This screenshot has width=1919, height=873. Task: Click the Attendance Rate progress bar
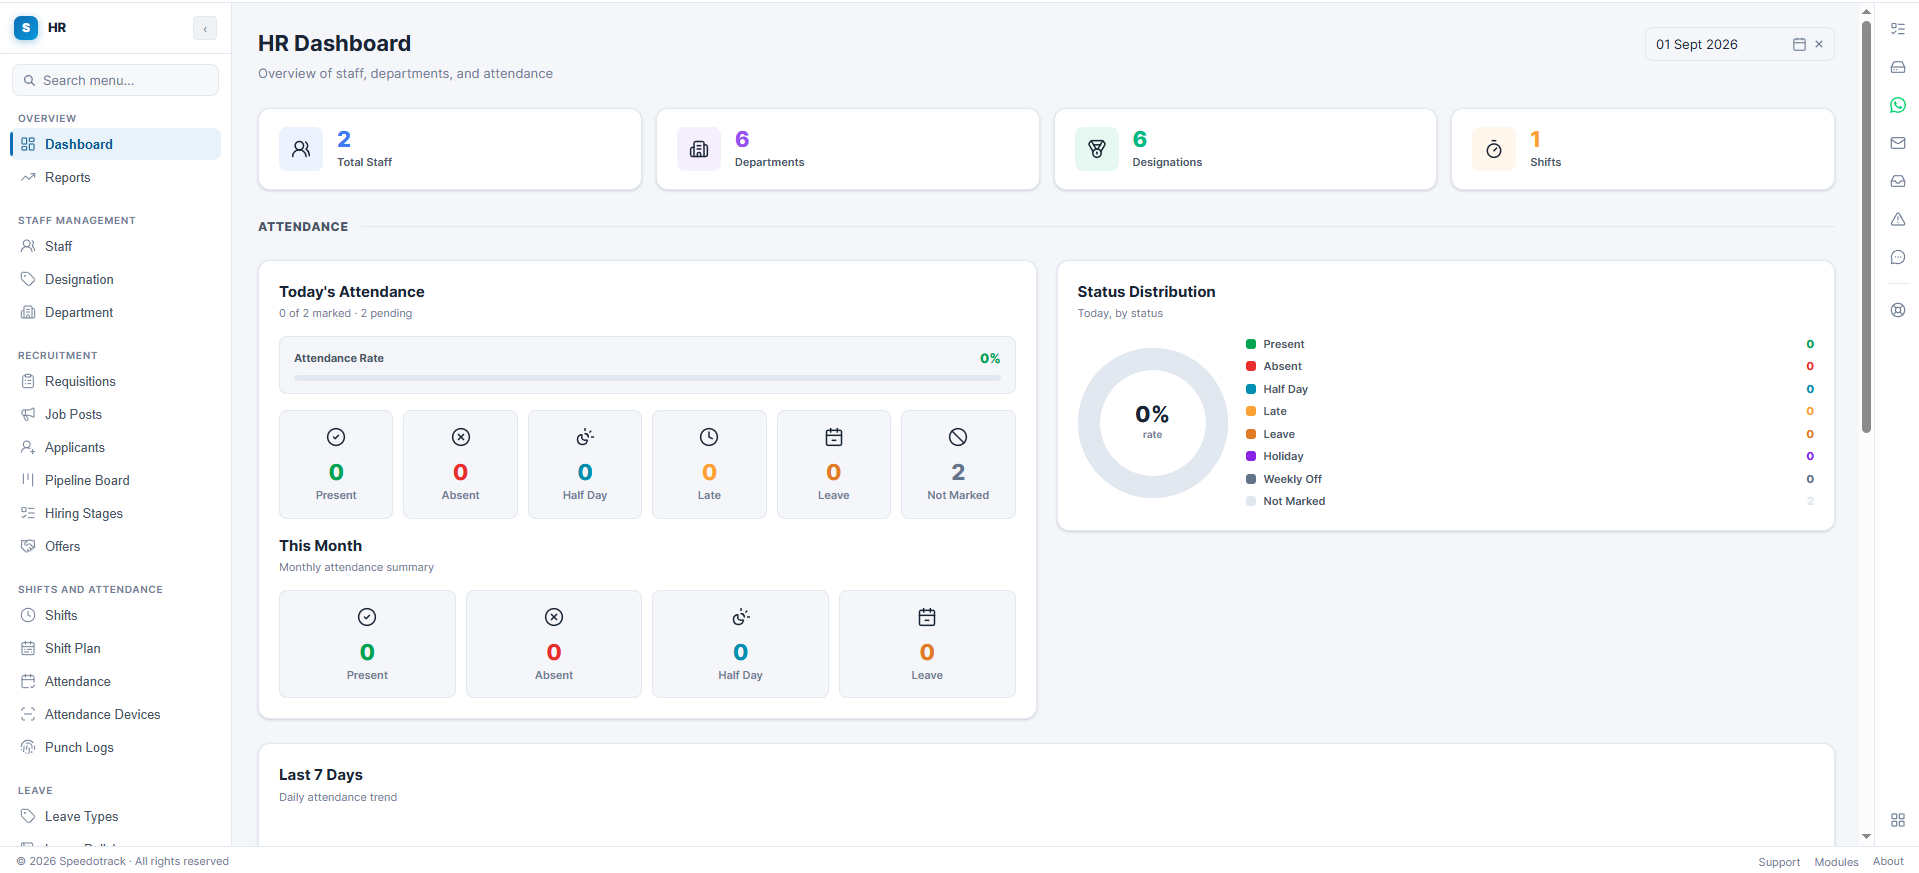coord(647,378)
